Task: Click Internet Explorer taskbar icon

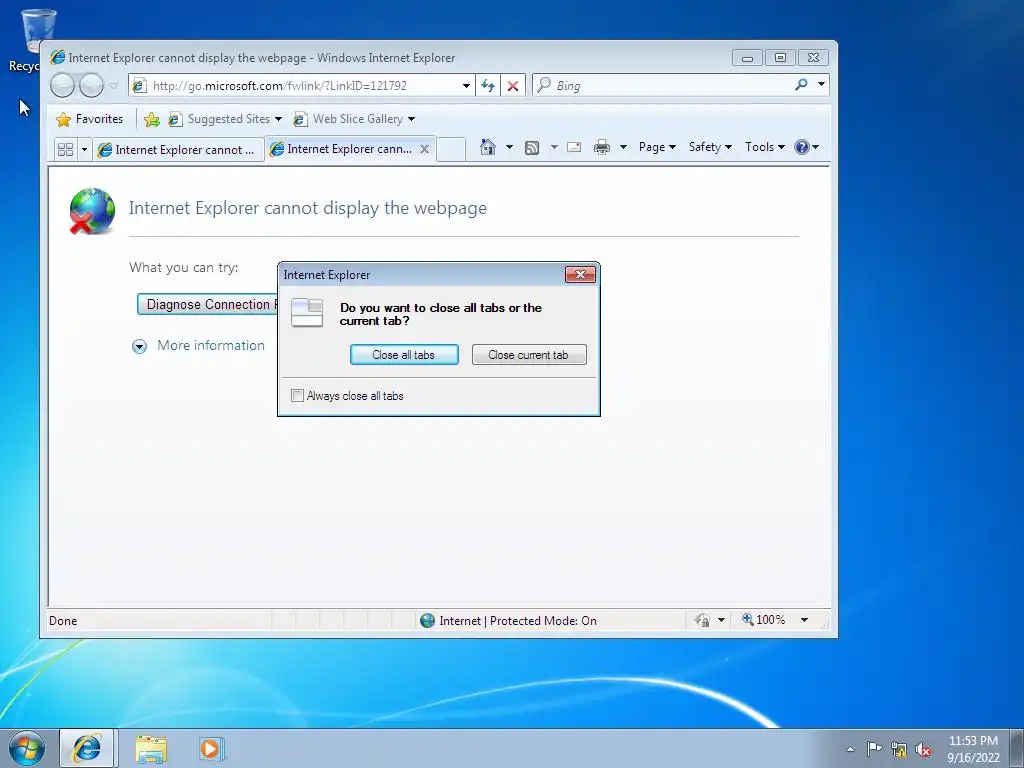Action: pos(88,748)
